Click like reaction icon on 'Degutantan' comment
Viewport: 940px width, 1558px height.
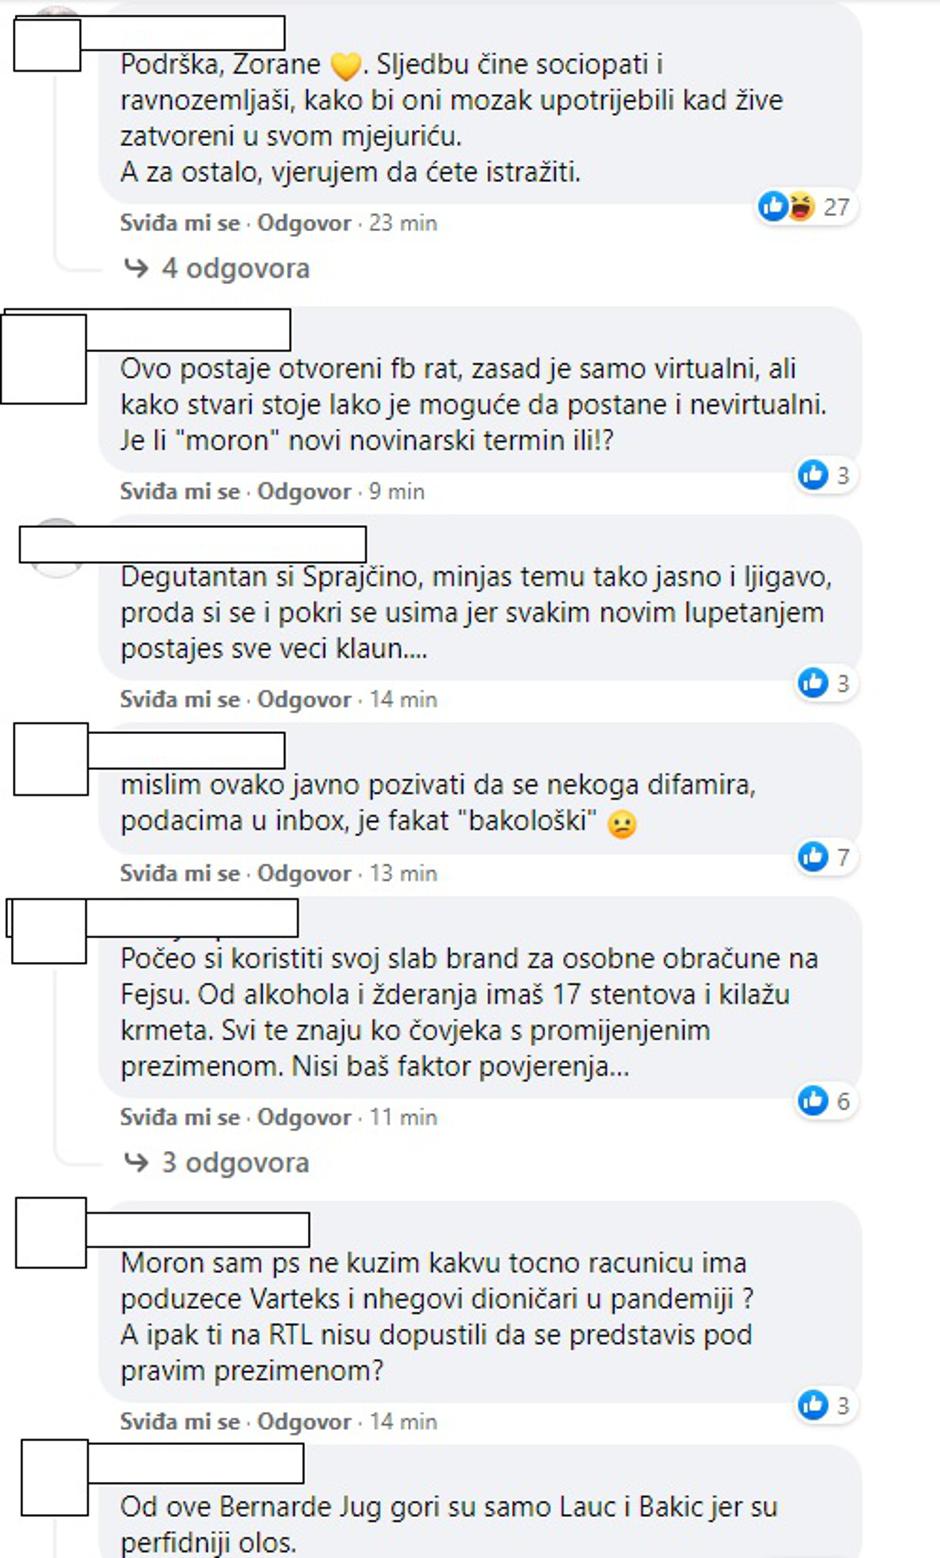[813, 682]
